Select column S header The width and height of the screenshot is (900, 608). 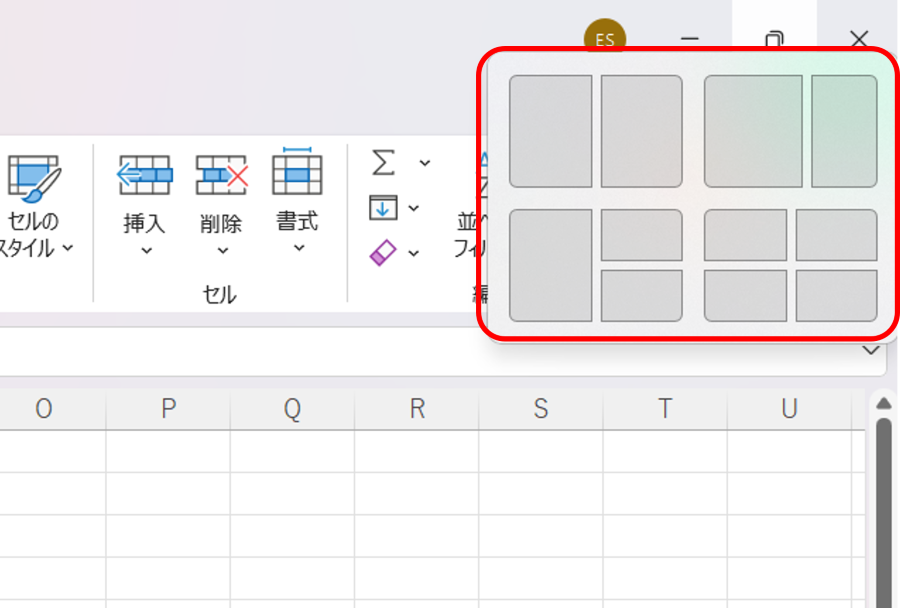click(x=541, y=409)
